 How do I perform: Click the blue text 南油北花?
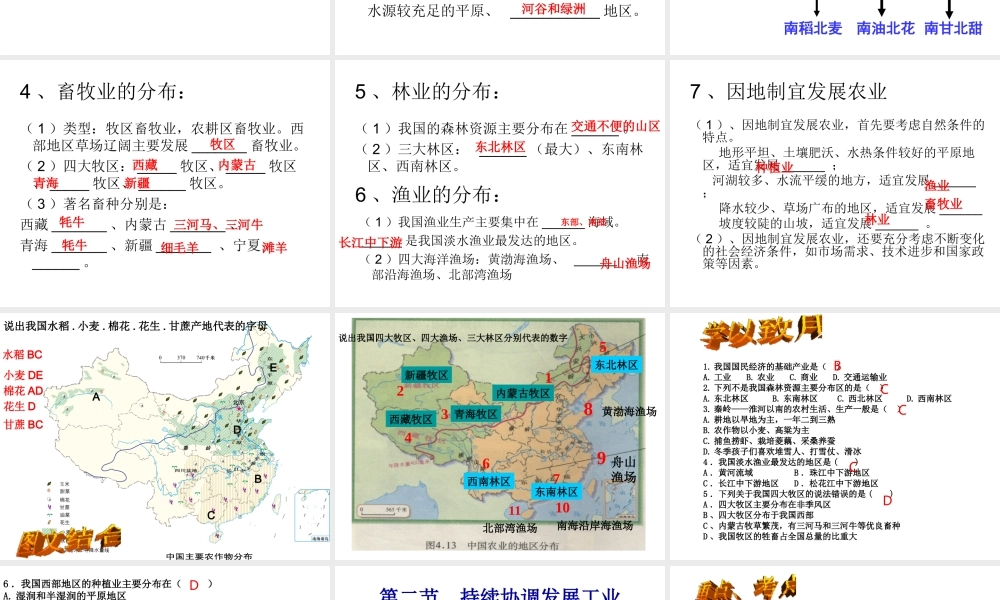885,28
